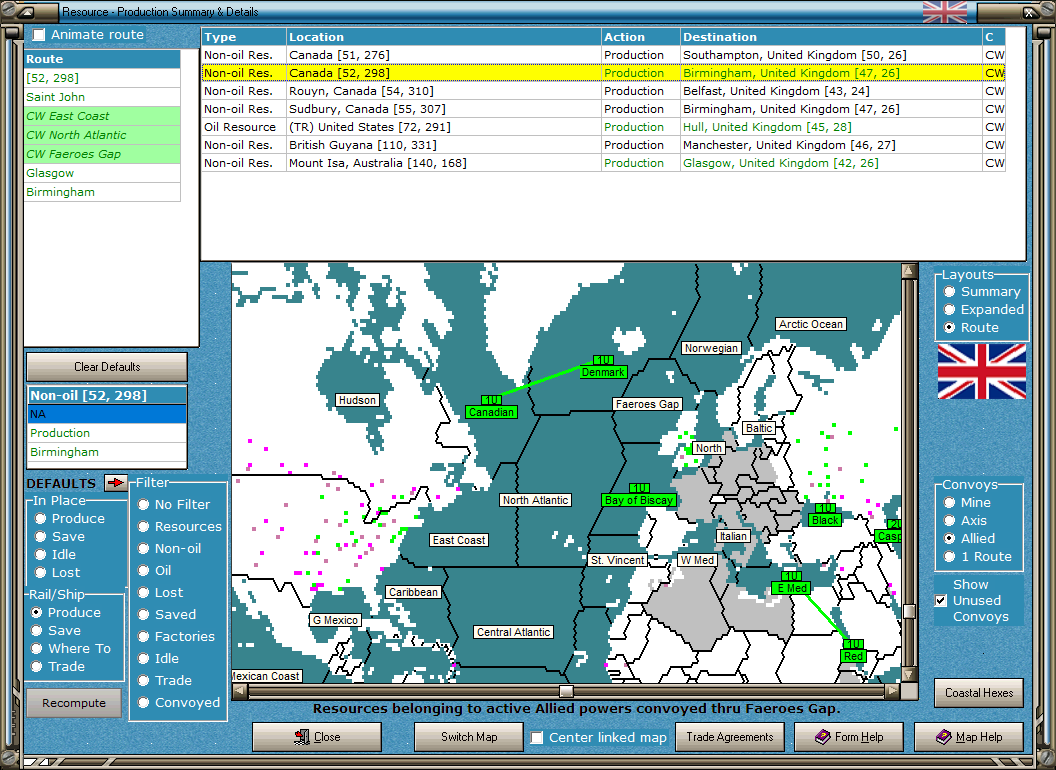Click the map's horizontal scrollbar thumb

tap(566, 691)
